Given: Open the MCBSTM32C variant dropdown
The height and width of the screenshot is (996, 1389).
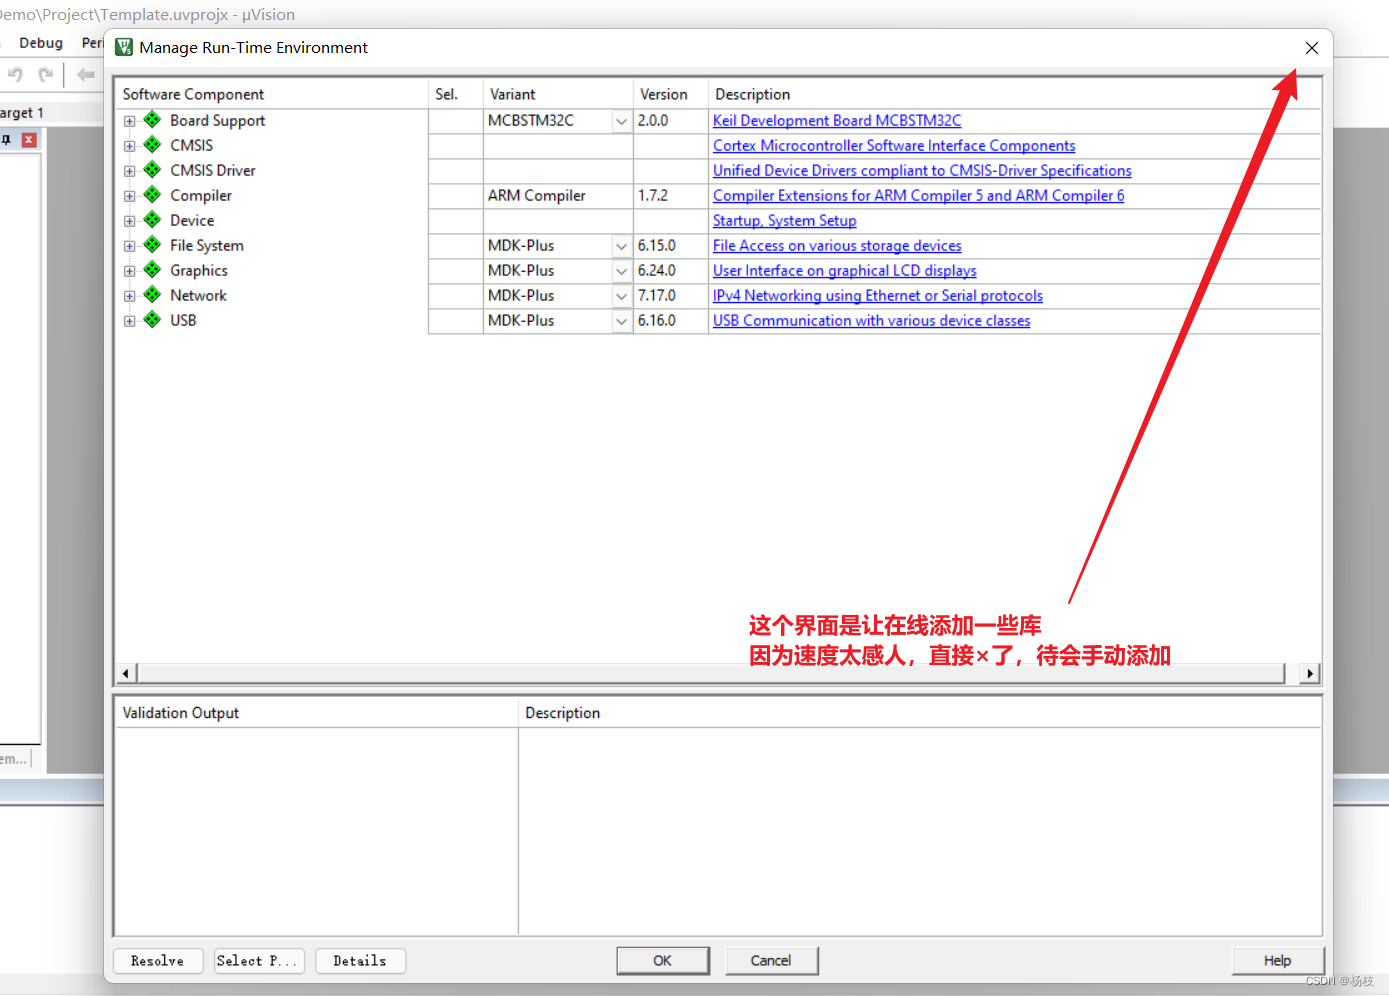Looking at the screenshot, I should click(621, 121).
